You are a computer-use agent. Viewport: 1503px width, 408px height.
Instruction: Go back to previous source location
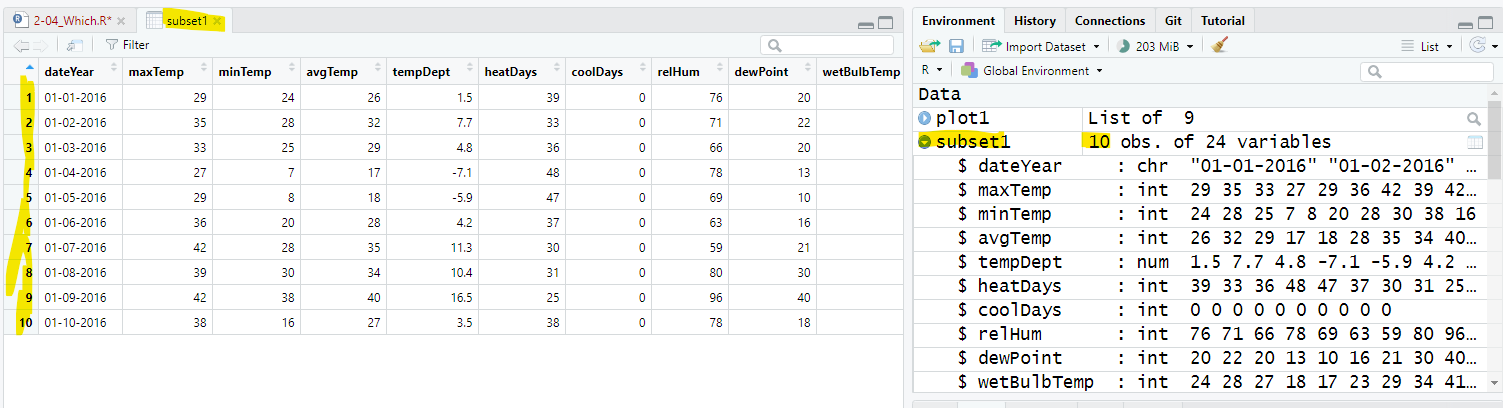pyautogui.click(x=20, y=45)
